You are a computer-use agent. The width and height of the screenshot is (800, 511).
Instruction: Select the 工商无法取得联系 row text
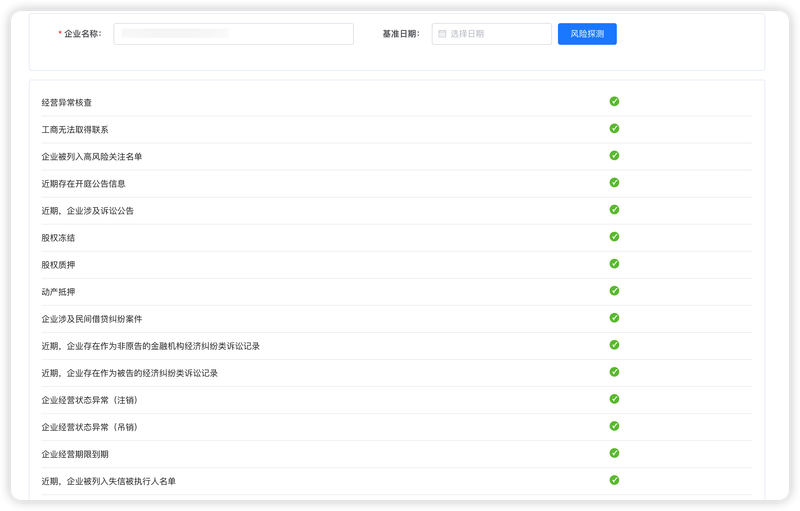[75, 130]
